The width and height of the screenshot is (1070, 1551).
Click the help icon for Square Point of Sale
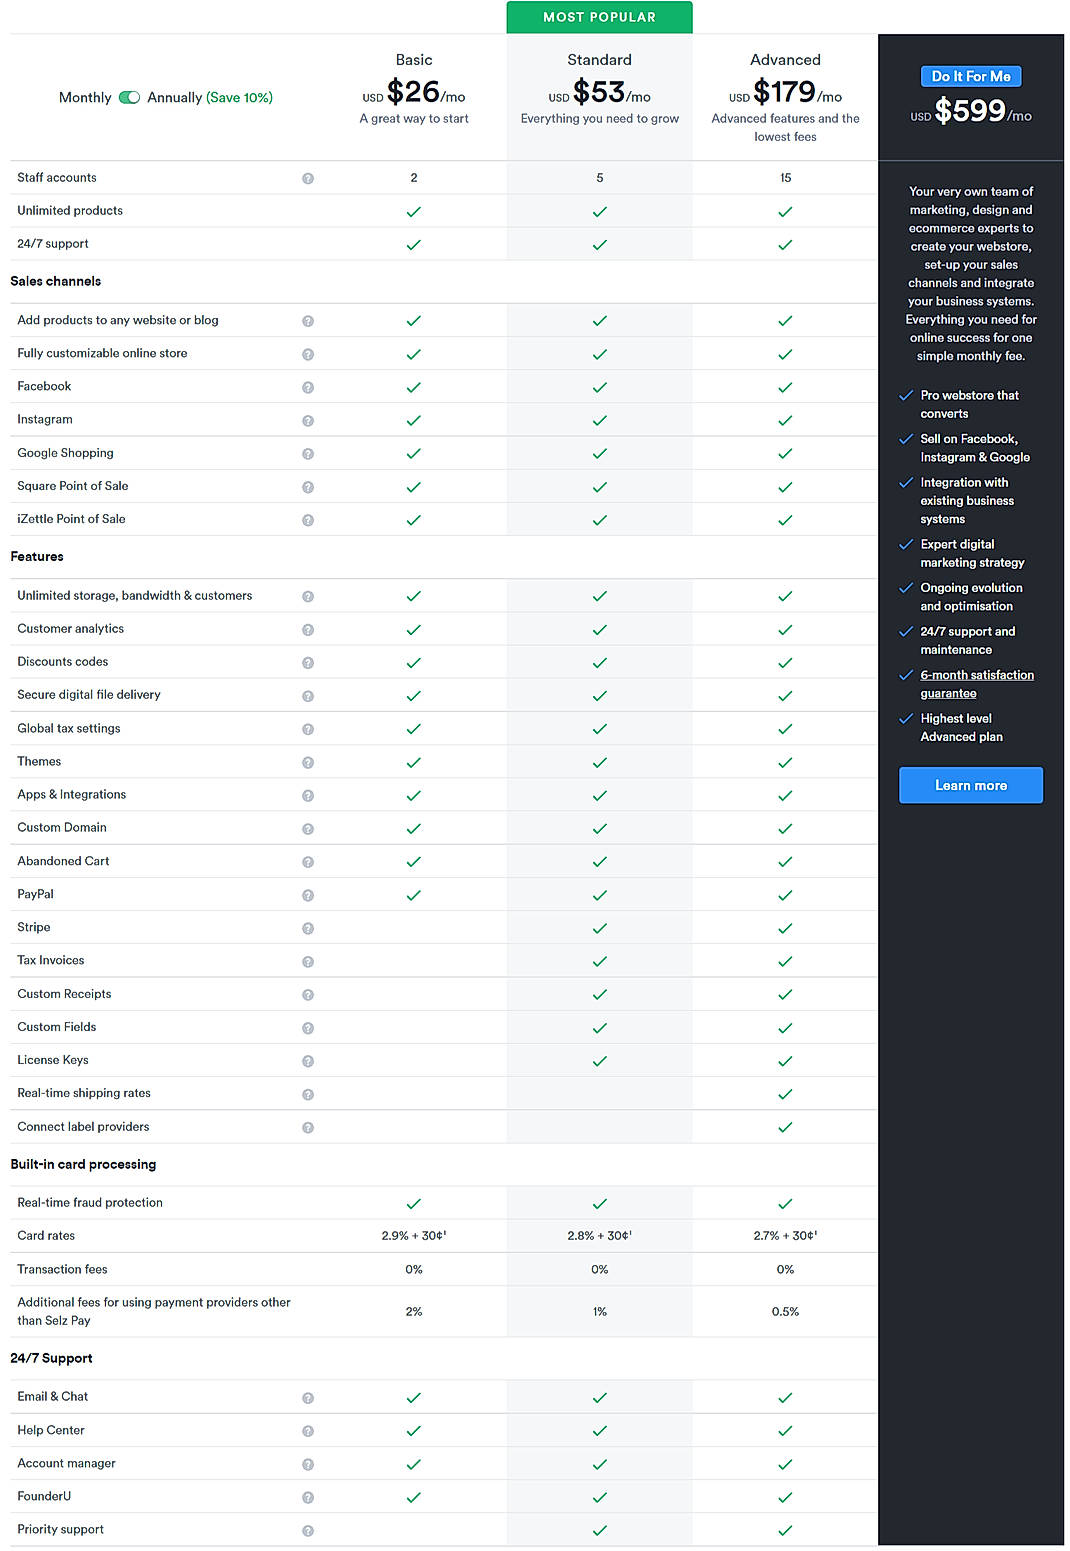click(x=308, y=487)
